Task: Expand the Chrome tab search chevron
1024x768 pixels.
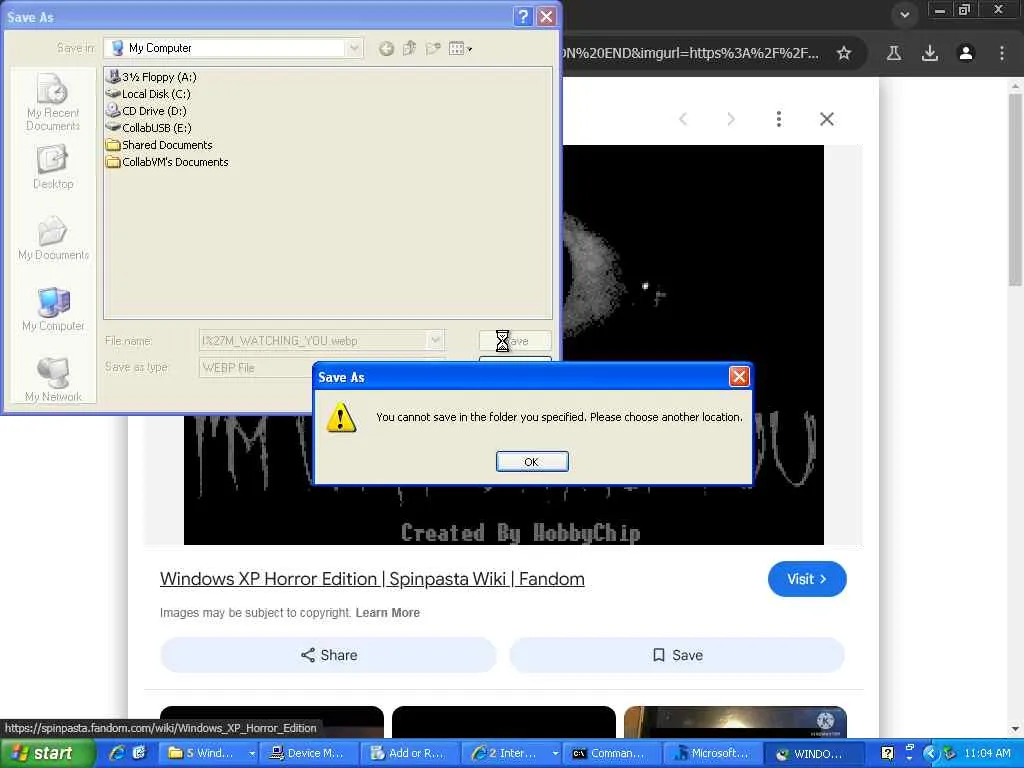Action: [904, 14]
